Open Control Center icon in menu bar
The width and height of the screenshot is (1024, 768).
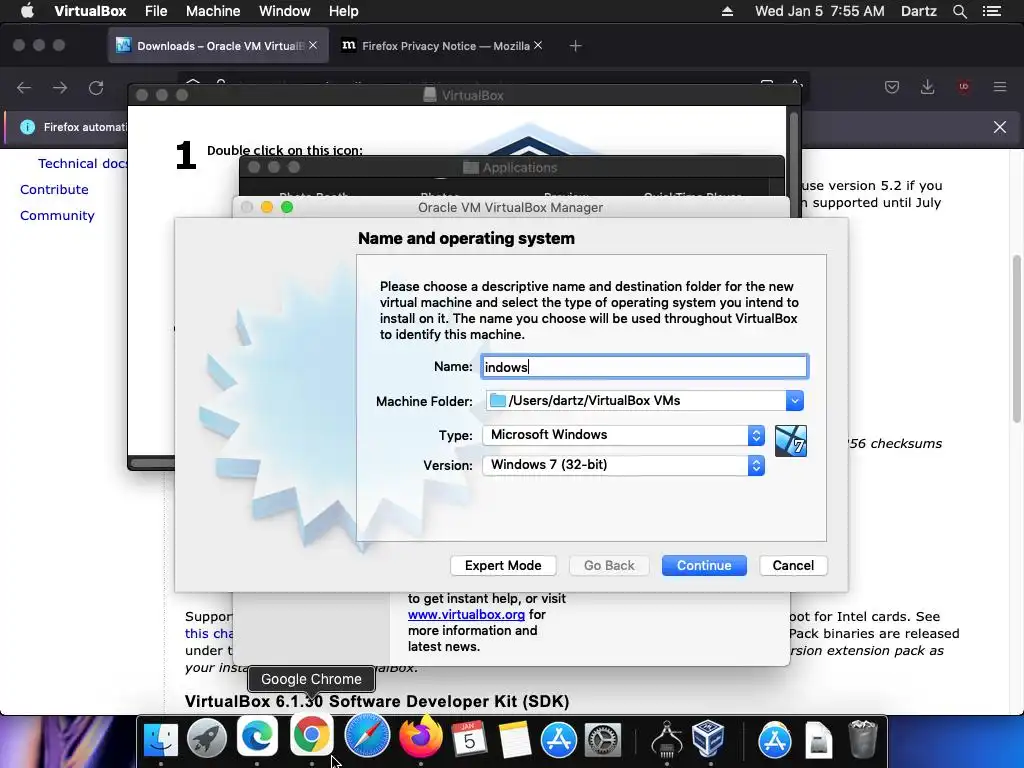click(991, 11)
